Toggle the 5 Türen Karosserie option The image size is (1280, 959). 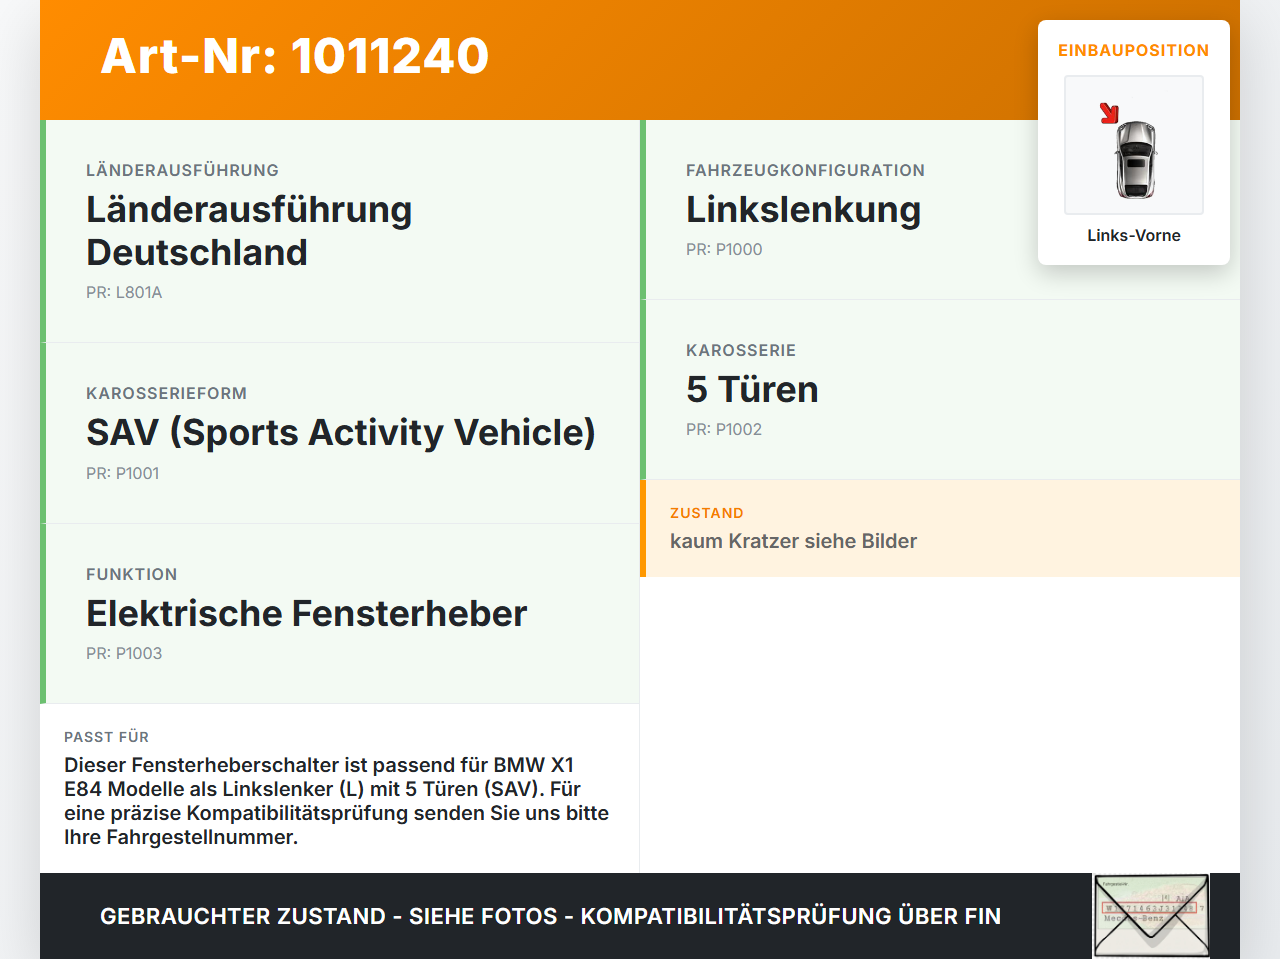click(752, 389)
